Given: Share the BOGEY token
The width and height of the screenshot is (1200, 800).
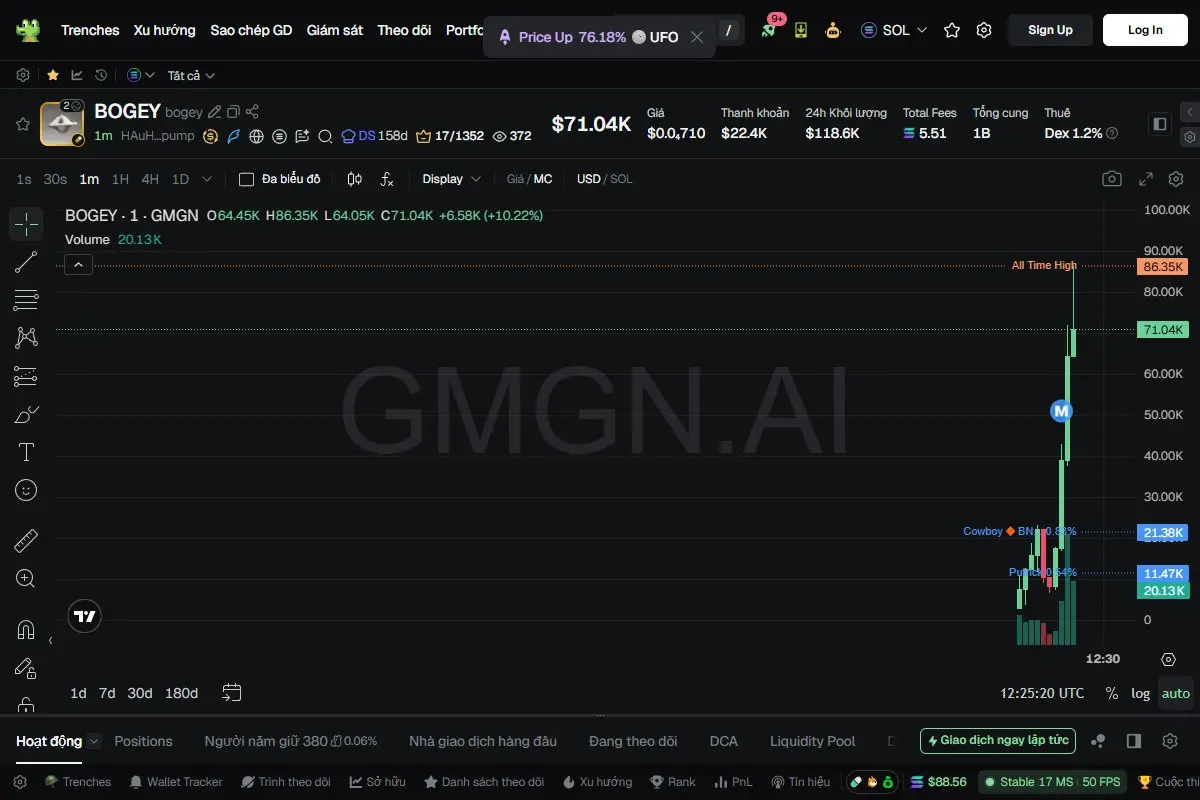Looking at the screenshot, I should coord(252,112).
